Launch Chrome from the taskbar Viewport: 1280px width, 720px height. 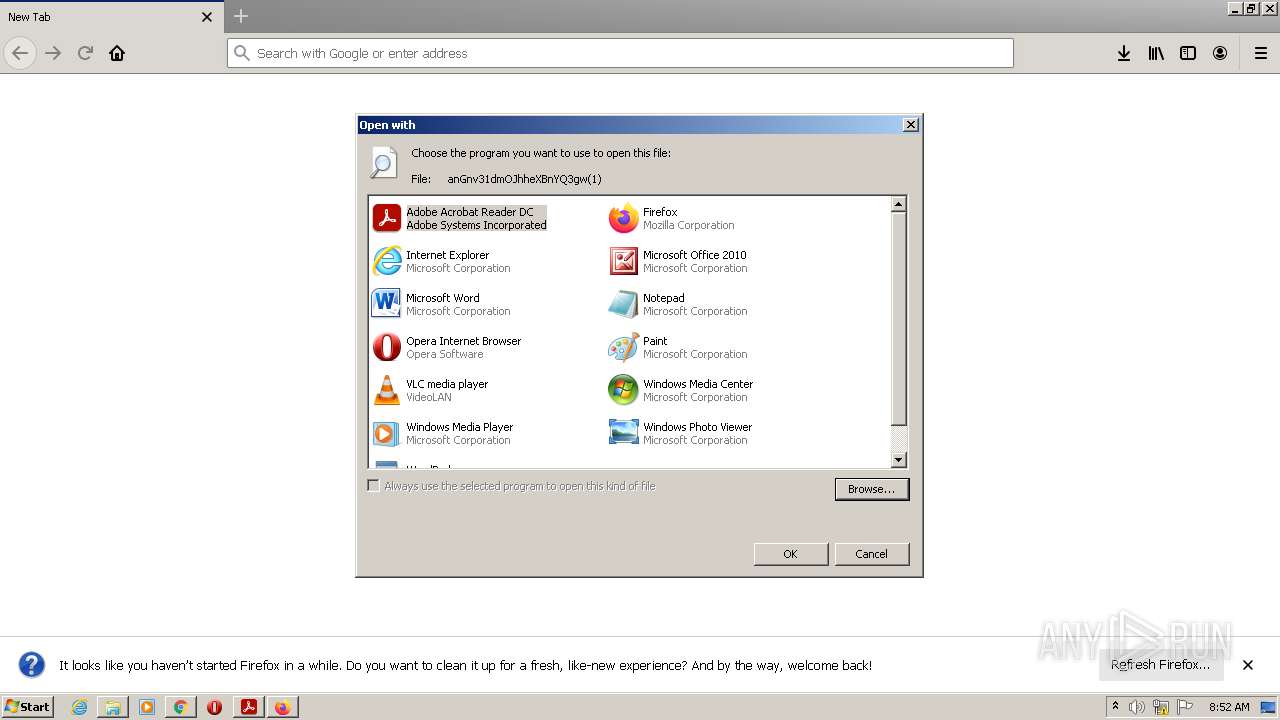[181, 707]
